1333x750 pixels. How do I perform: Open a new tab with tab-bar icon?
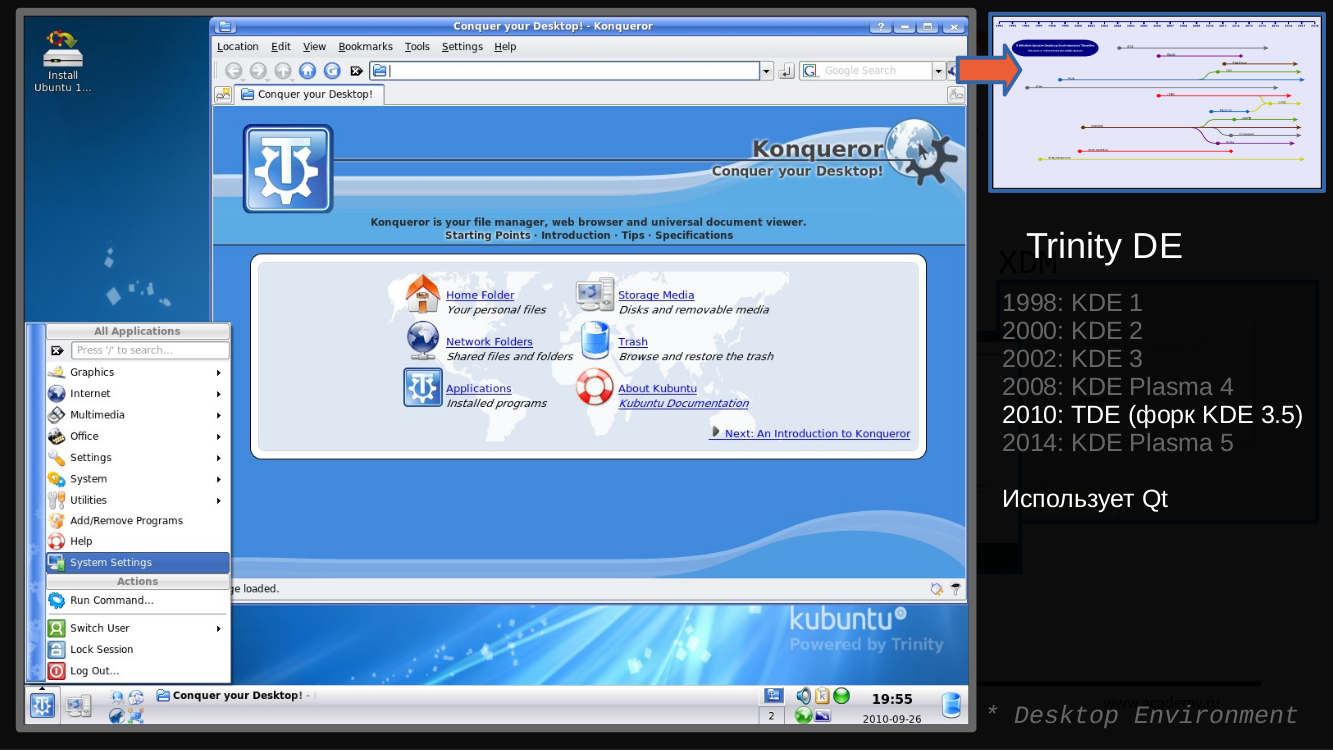pyautogui.click(x=222, y=95)
